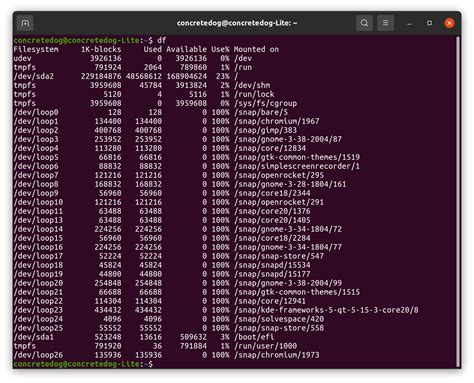
Task: Click the /snap/snapd/15177 mount path
Action: 272,274
